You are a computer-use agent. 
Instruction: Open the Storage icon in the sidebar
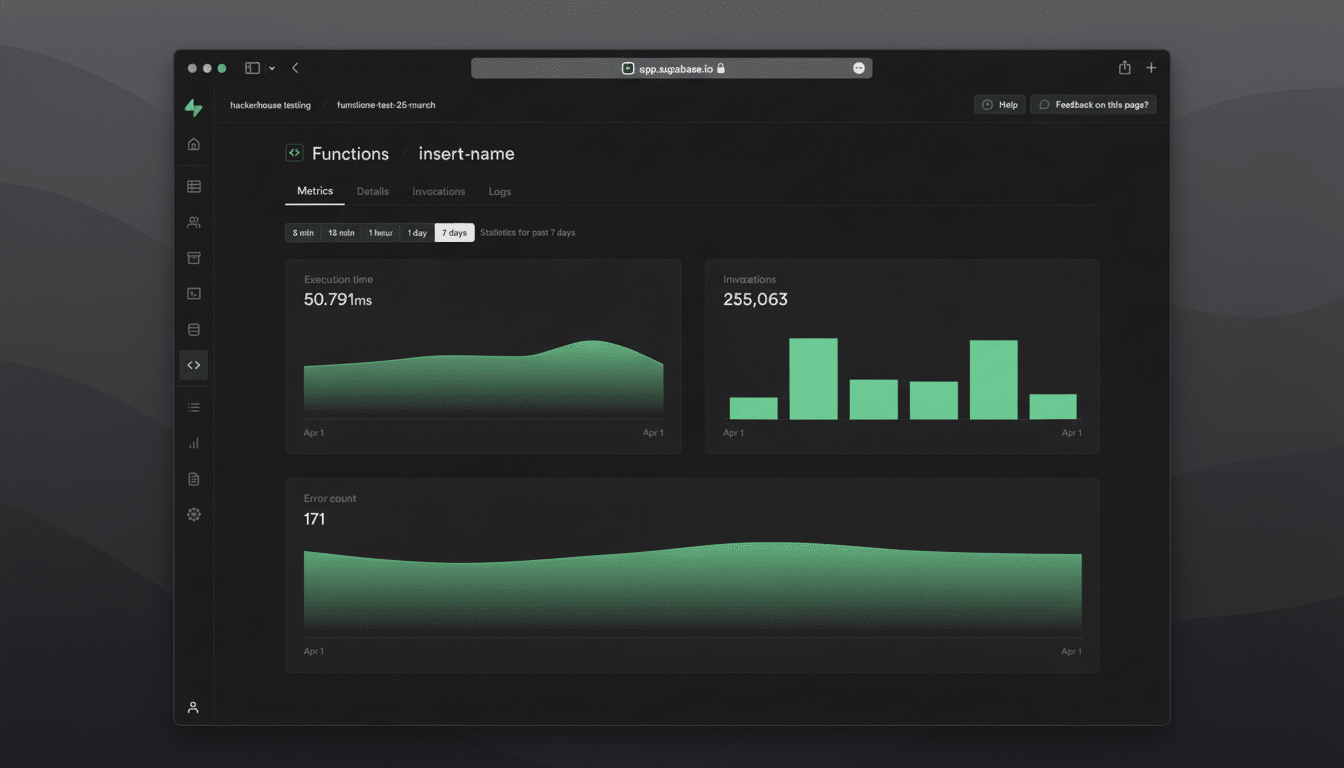tap(193, 257)
